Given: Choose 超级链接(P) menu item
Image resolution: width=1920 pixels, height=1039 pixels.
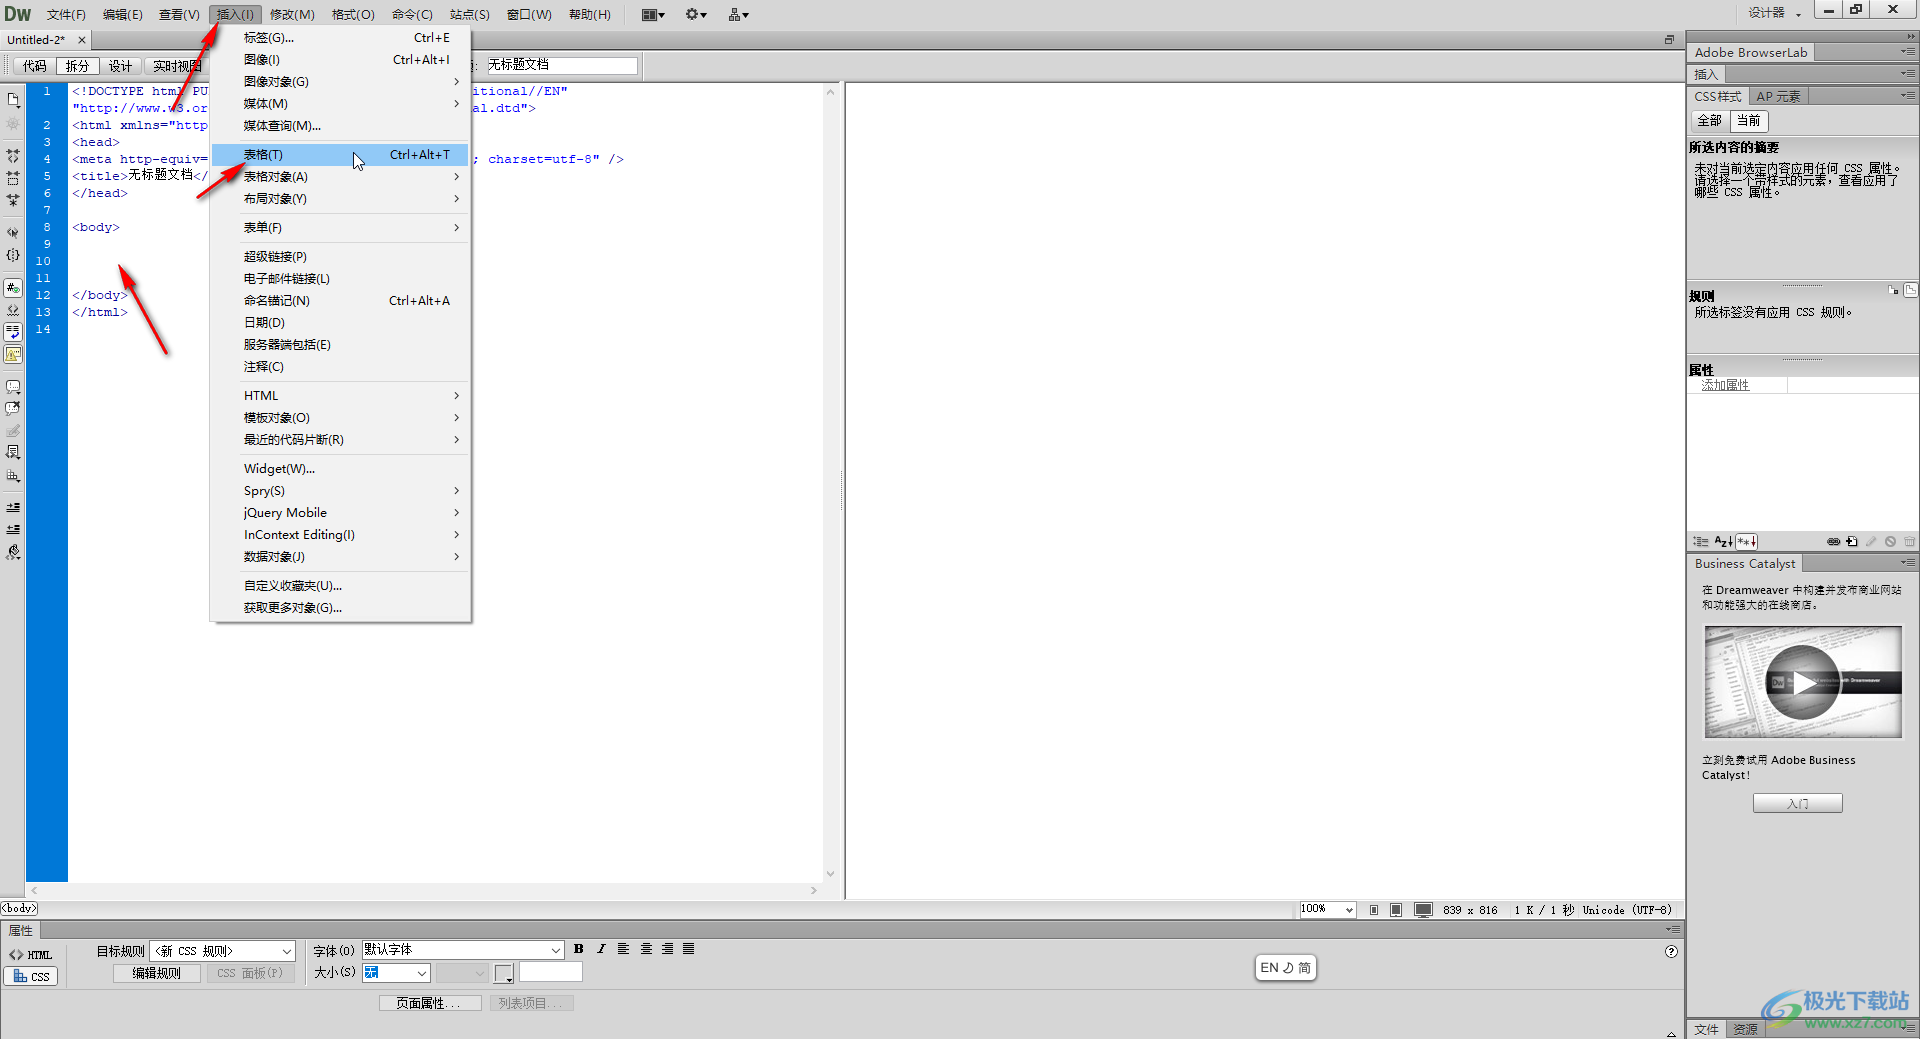Looking at the screenshot, I should [340, 257].
